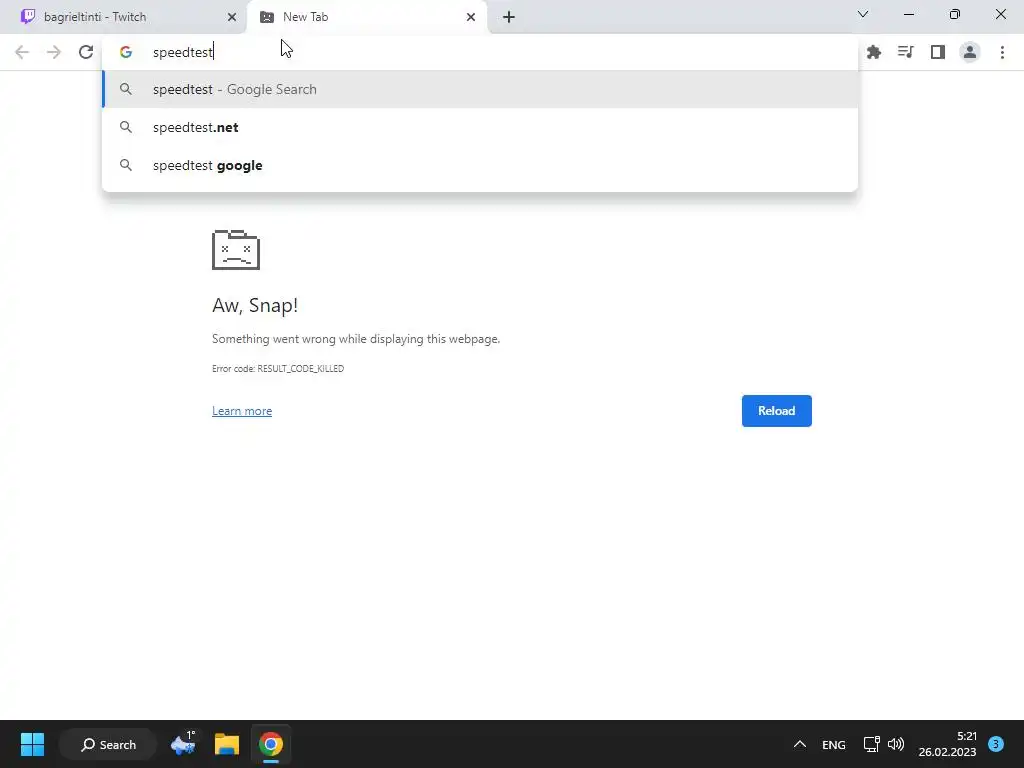Open the clock showing 5:21
Viewport: 1024px width, 768px height.
[x=947, y=744]
